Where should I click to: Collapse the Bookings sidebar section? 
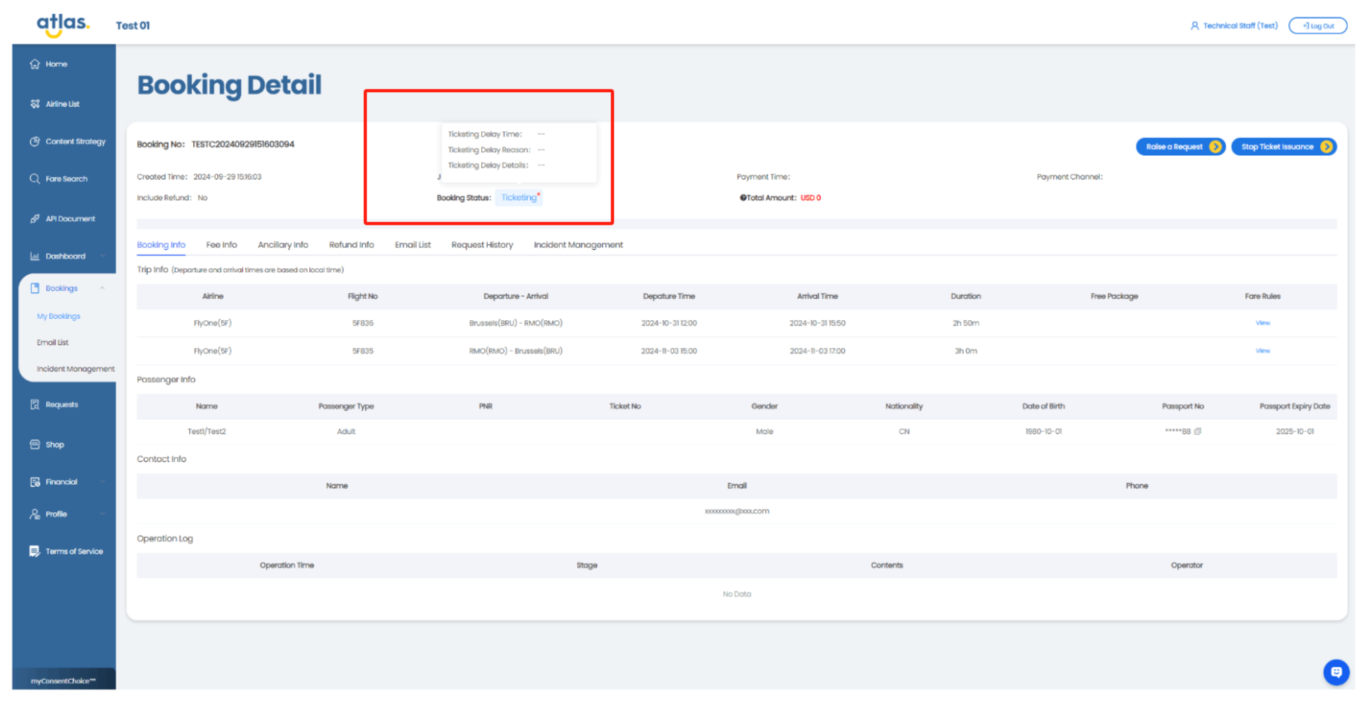(102, 288)
